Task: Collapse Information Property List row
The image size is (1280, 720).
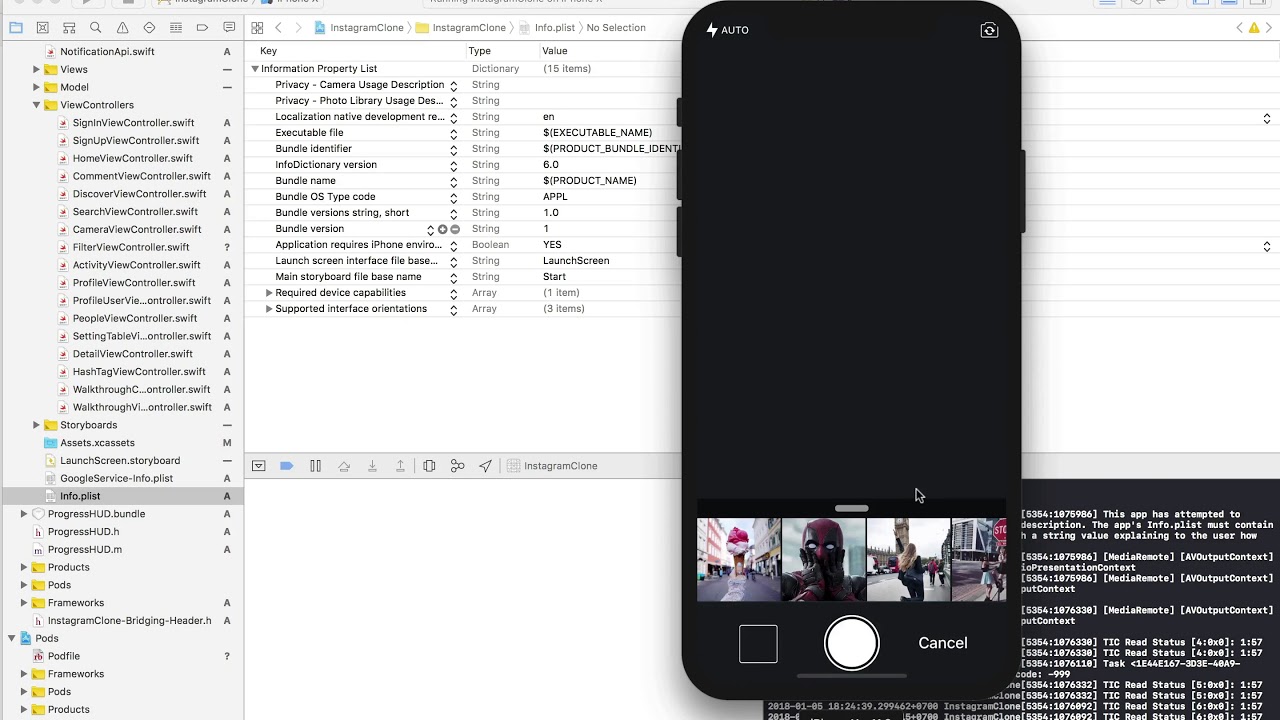Action: click(255, 69)
